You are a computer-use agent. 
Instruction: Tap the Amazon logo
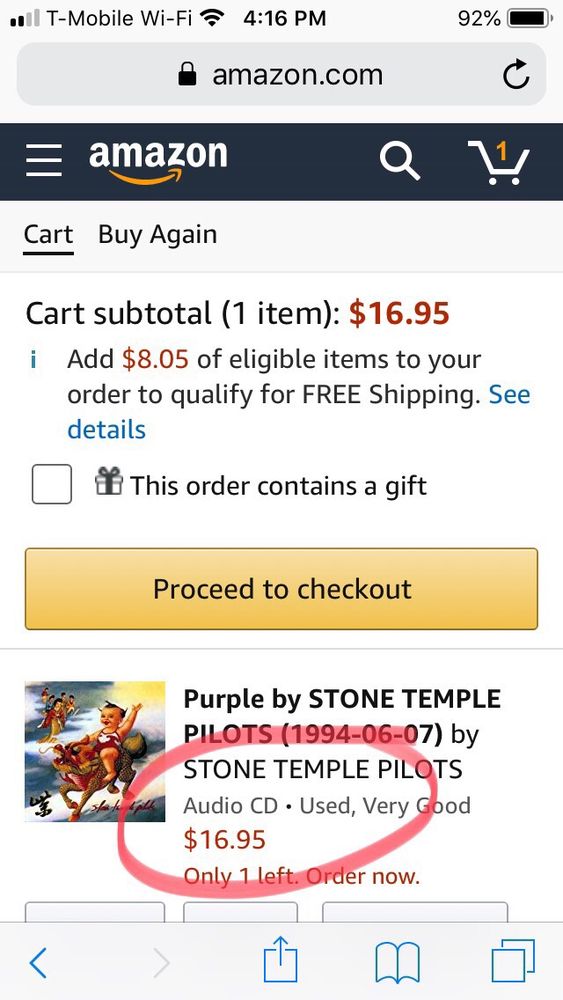157,162
